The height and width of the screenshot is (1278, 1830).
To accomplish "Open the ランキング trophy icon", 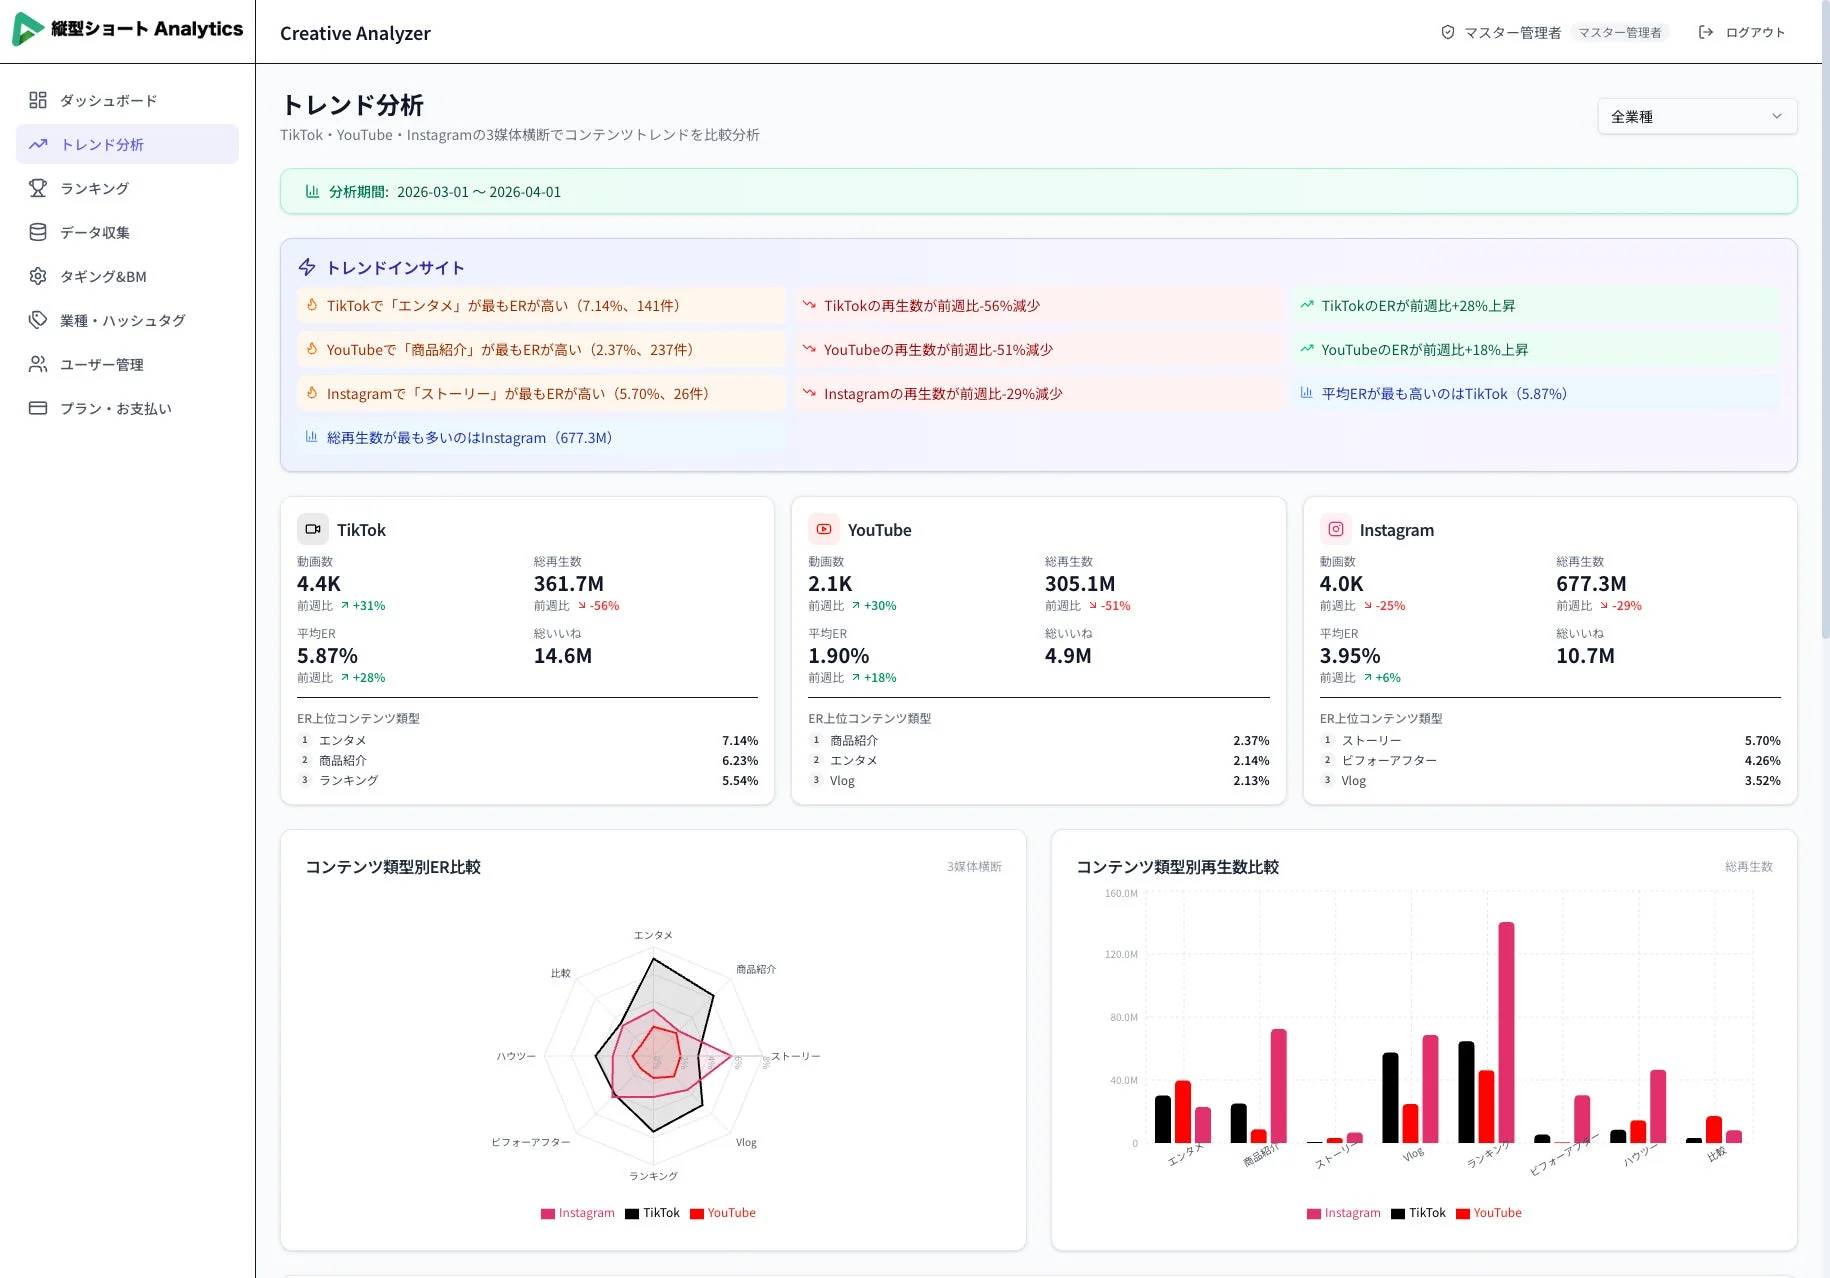I will (x=38, y=188).
